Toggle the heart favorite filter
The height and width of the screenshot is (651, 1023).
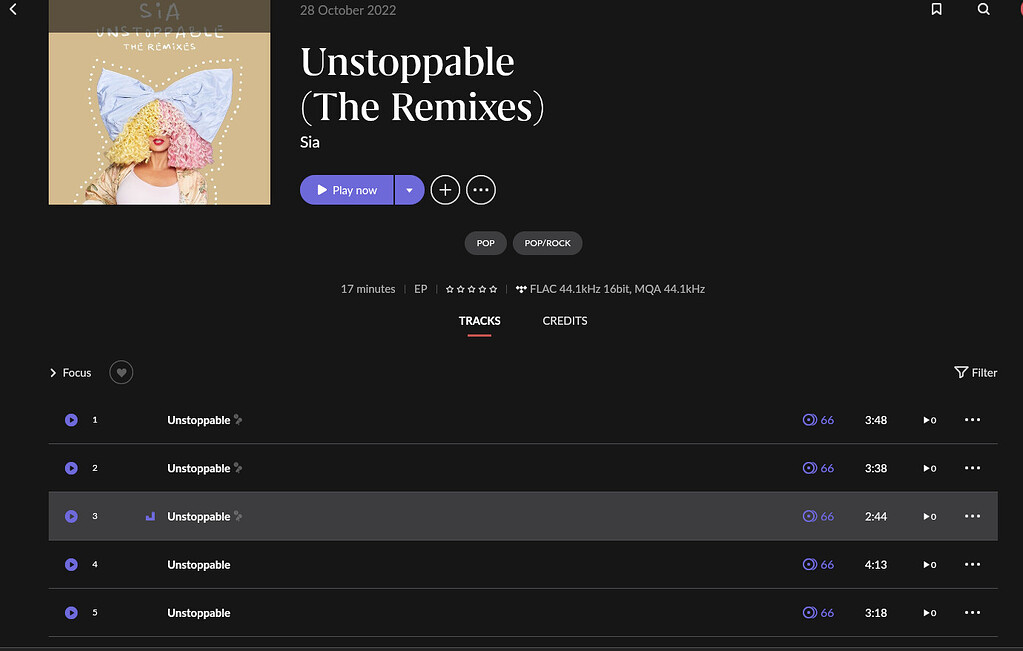pos(121,373)
